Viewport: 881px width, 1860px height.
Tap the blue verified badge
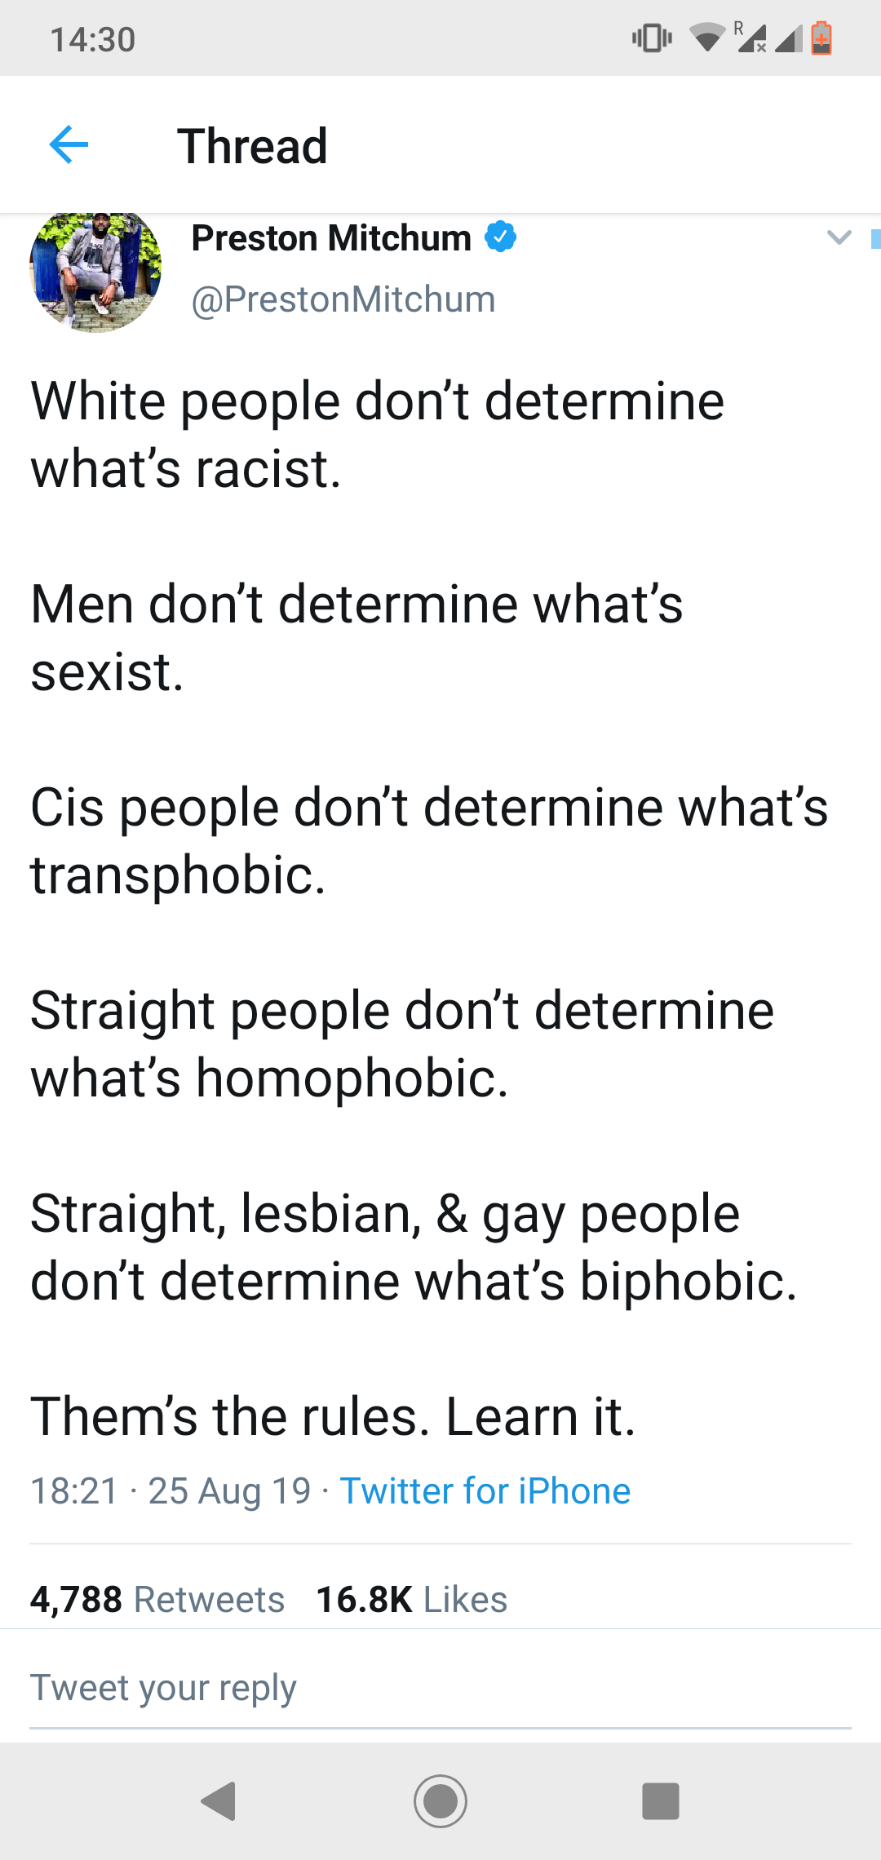(x=500, y=237)
